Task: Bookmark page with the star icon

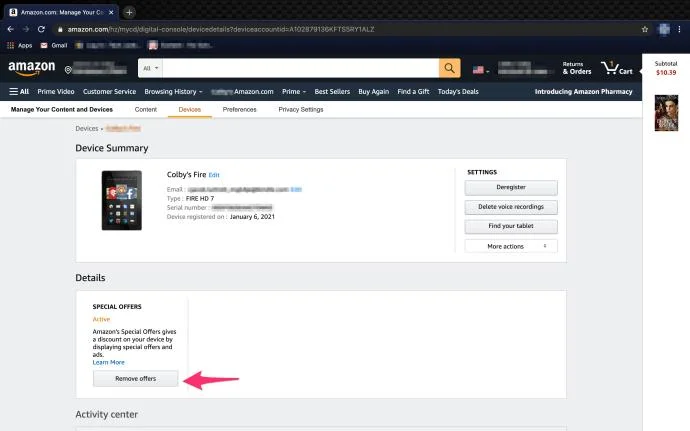Action: tap(645, 29)
